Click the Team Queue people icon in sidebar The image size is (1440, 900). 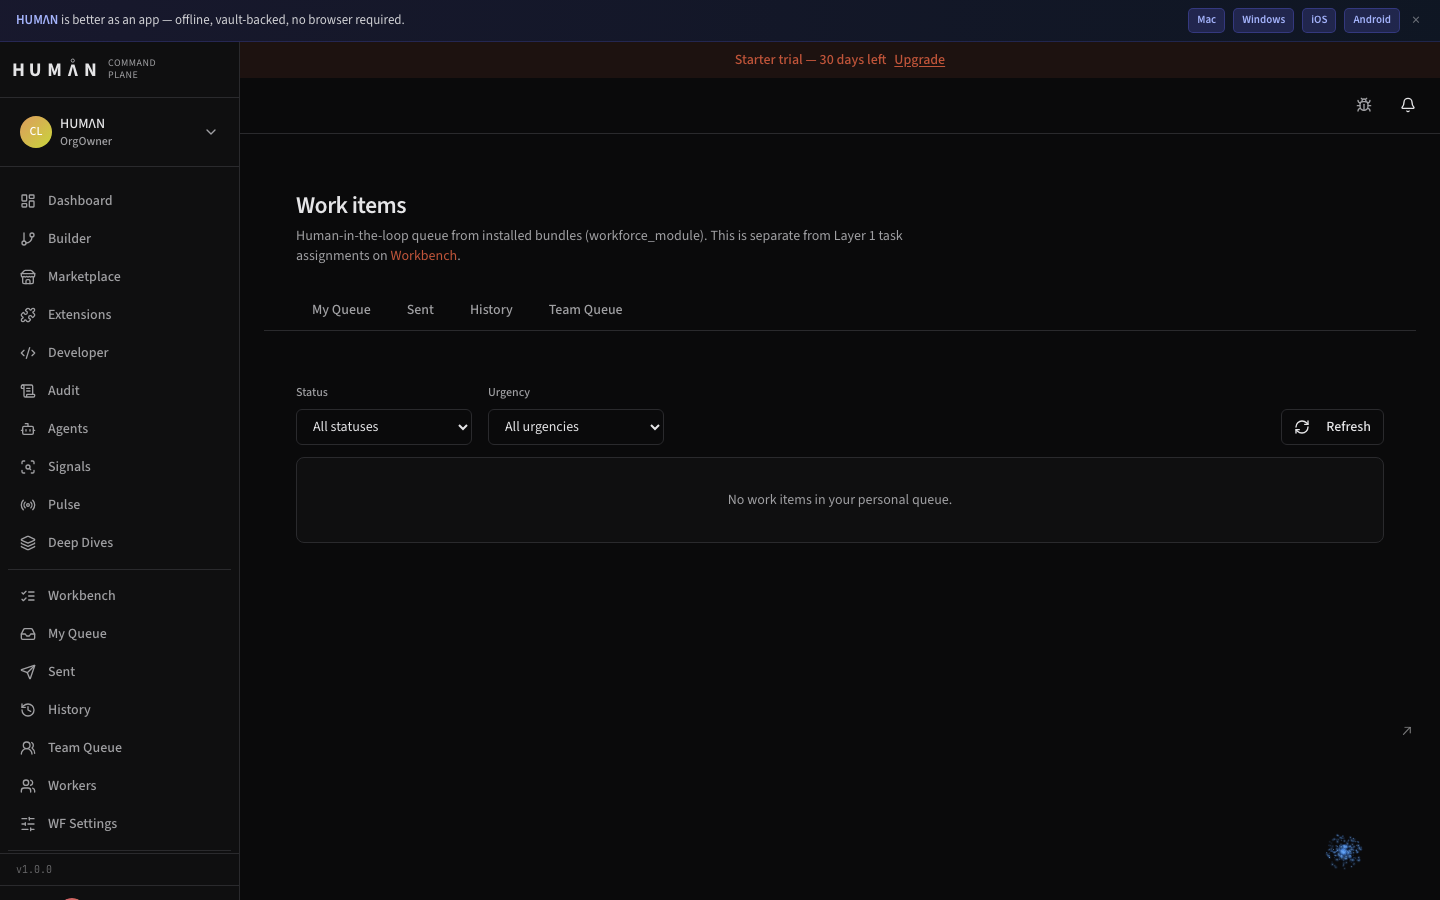click(x=28, y=748)
